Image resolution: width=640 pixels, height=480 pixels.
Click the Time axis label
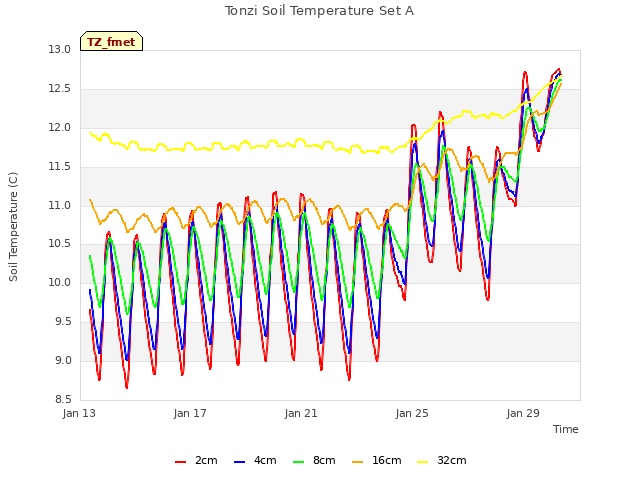(x=566, y=429)
